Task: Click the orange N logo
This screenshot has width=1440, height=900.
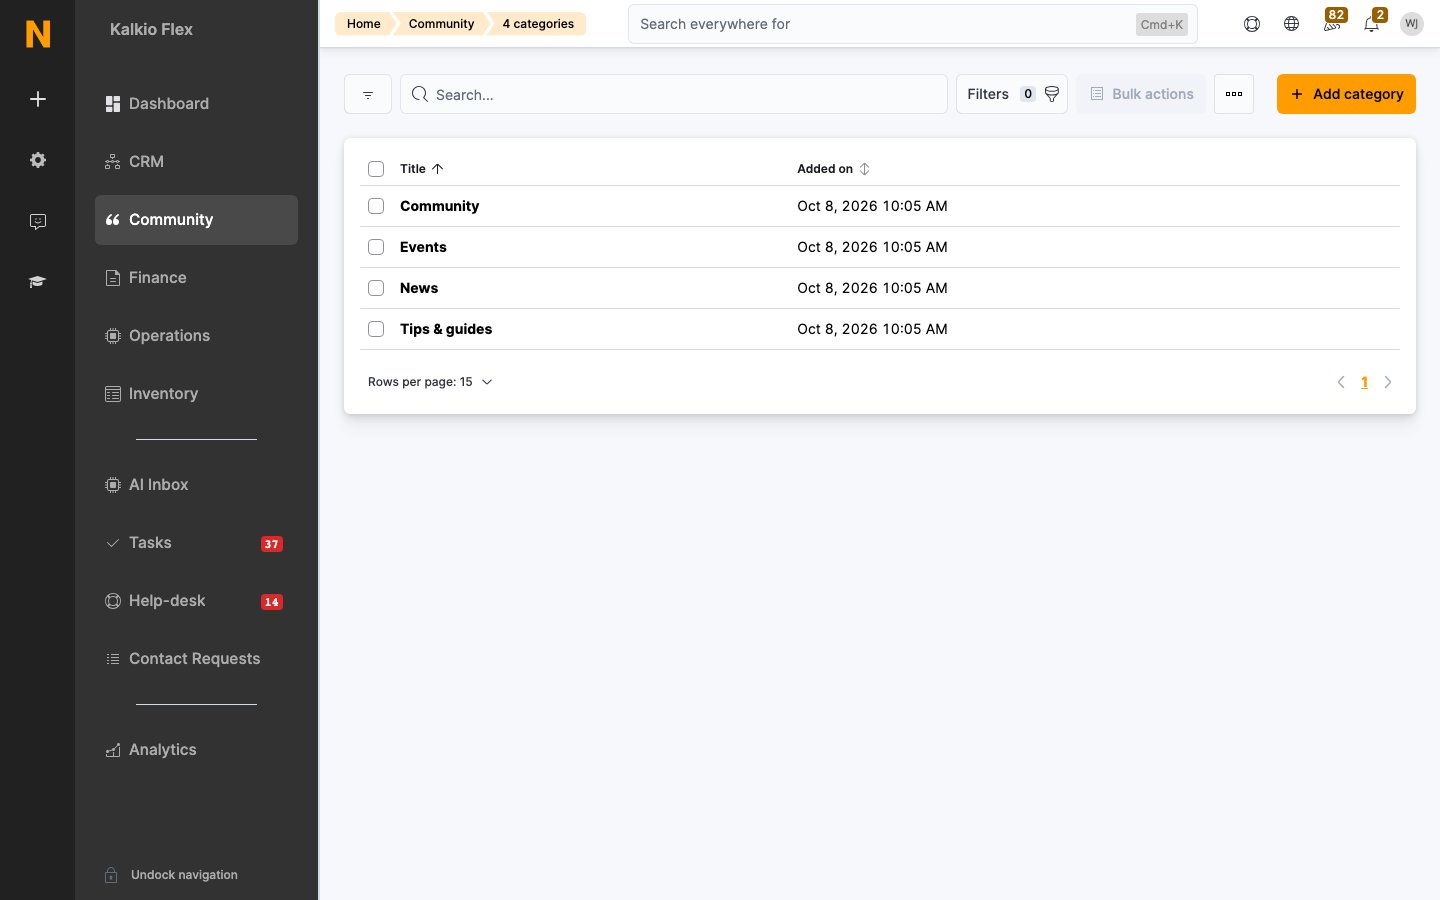Action: click(x=38, y=34)
